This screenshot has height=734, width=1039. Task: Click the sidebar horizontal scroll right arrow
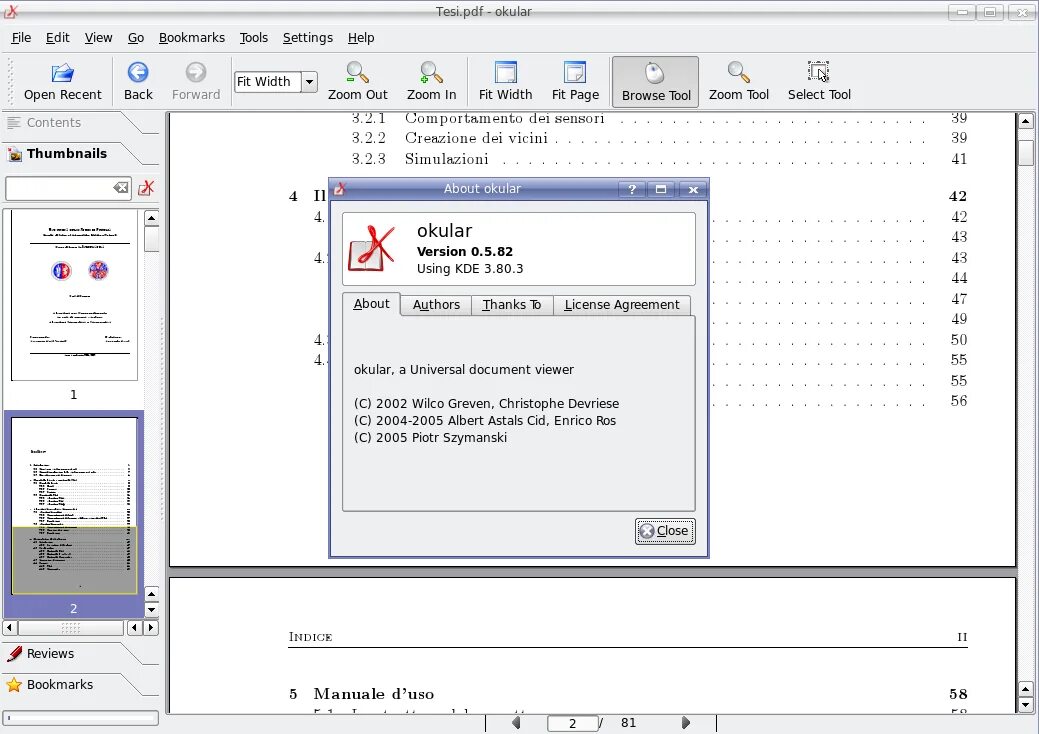151,627
